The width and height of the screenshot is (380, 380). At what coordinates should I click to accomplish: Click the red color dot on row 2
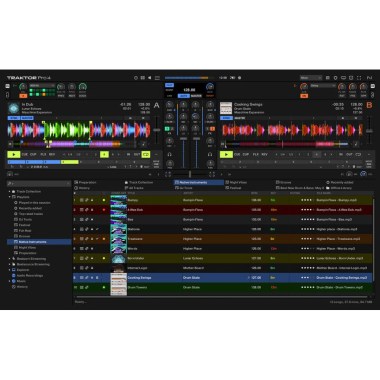tap(104, 210)
